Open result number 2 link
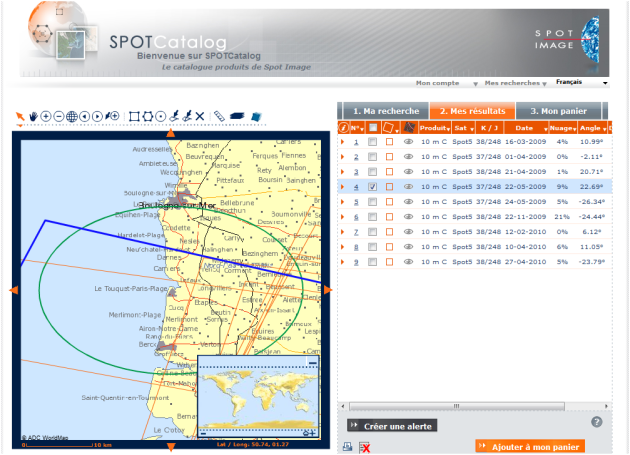 tap(356, 157)
